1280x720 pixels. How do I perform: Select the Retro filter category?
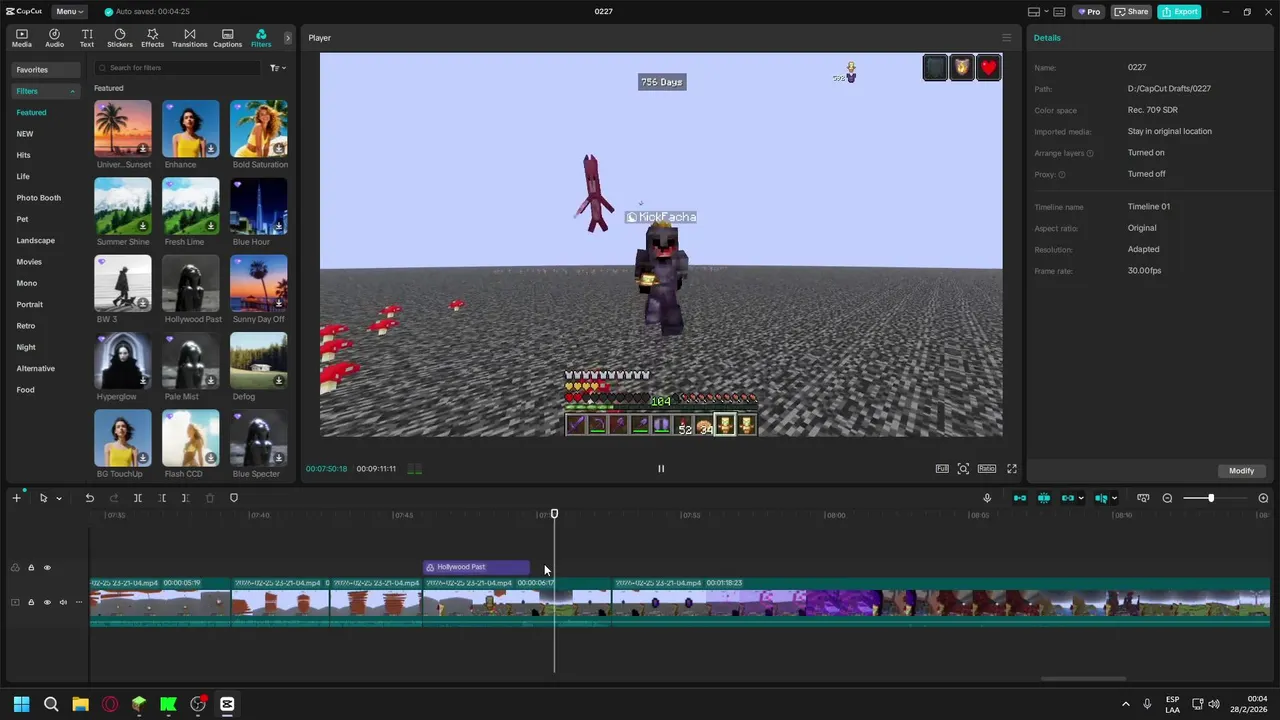coord(26,326)
